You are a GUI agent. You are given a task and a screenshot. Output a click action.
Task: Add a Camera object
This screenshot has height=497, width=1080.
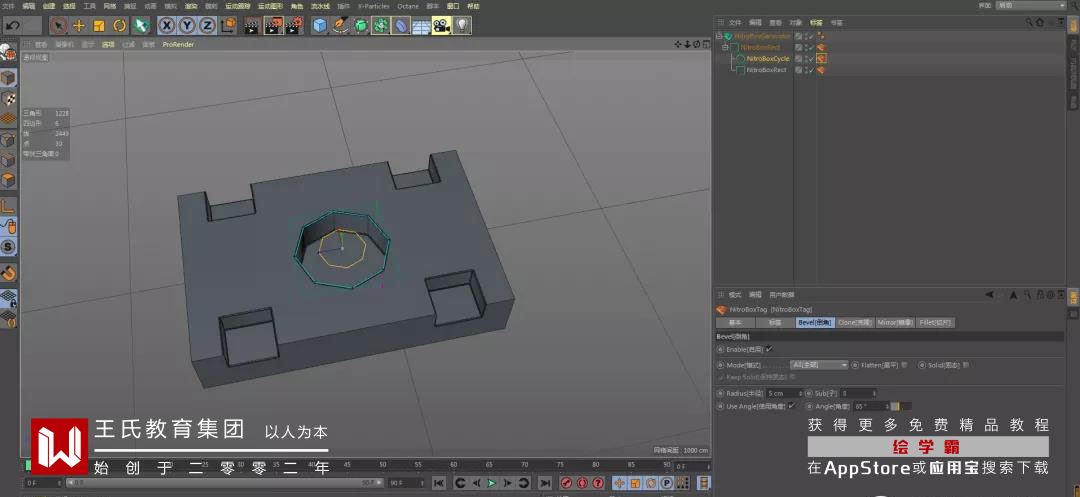click(441, 26)
